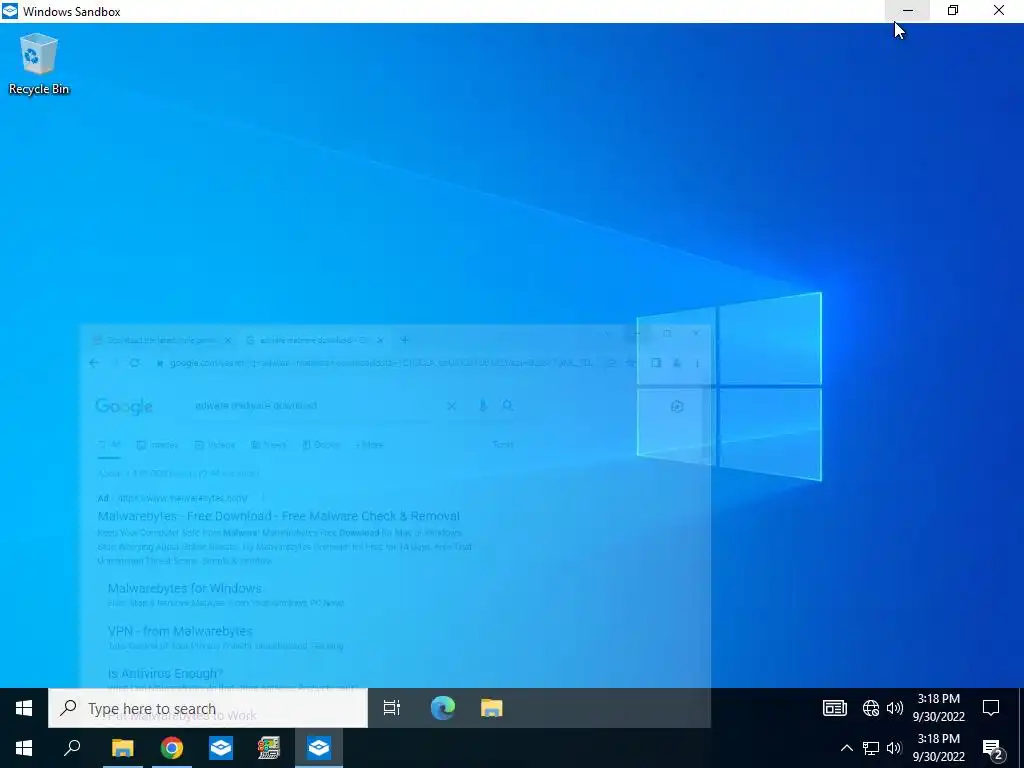Open Task View in the sandbox taskbar
The height and width of the screenshot is (768, 1024).
click(x=392, y=708)
